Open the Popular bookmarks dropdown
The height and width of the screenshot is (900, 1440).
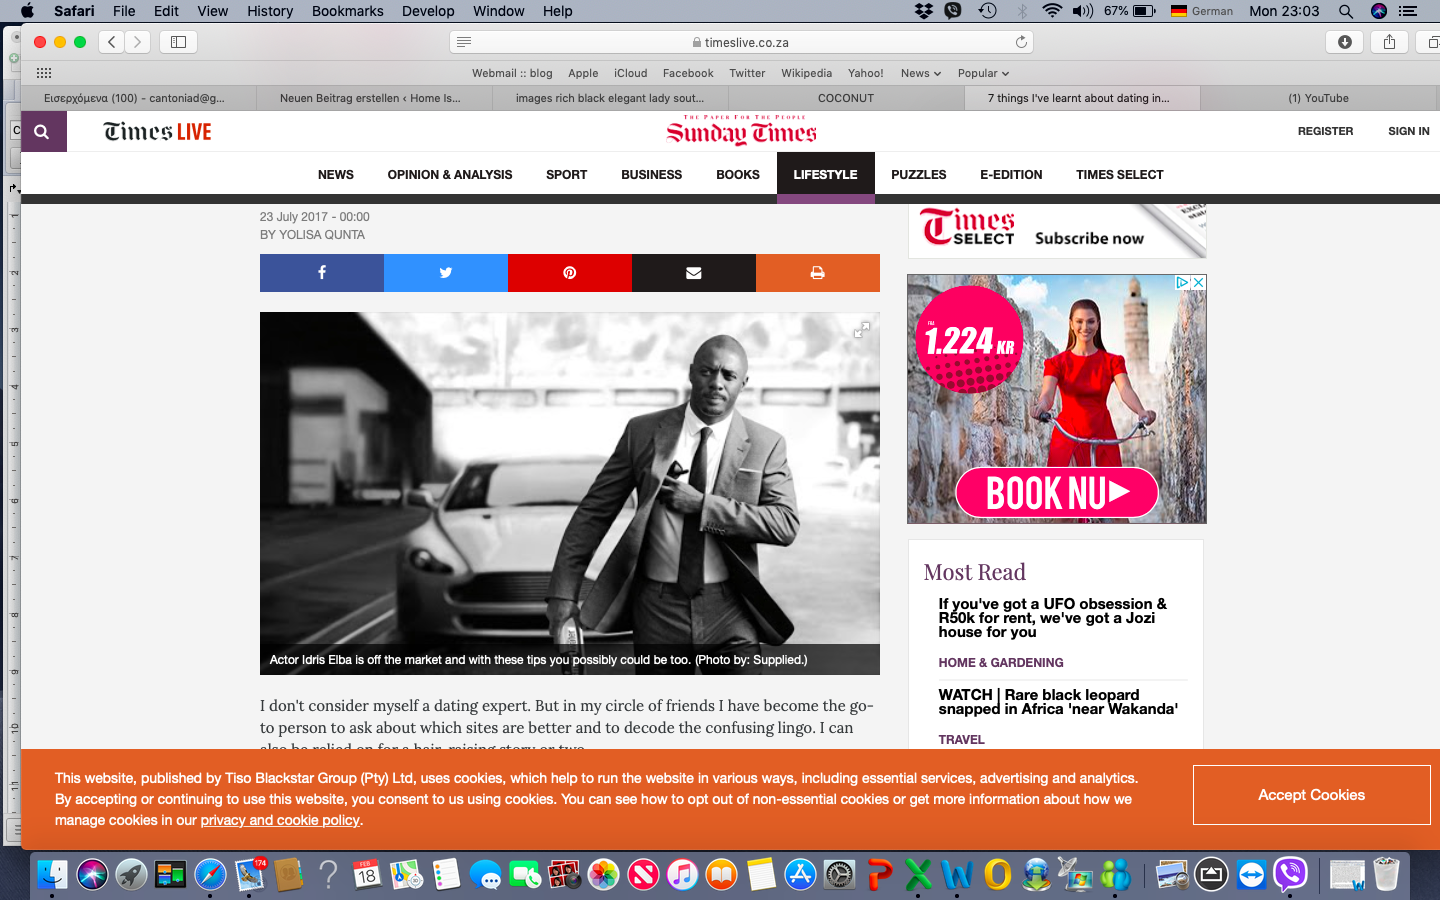tap(983, 73)
